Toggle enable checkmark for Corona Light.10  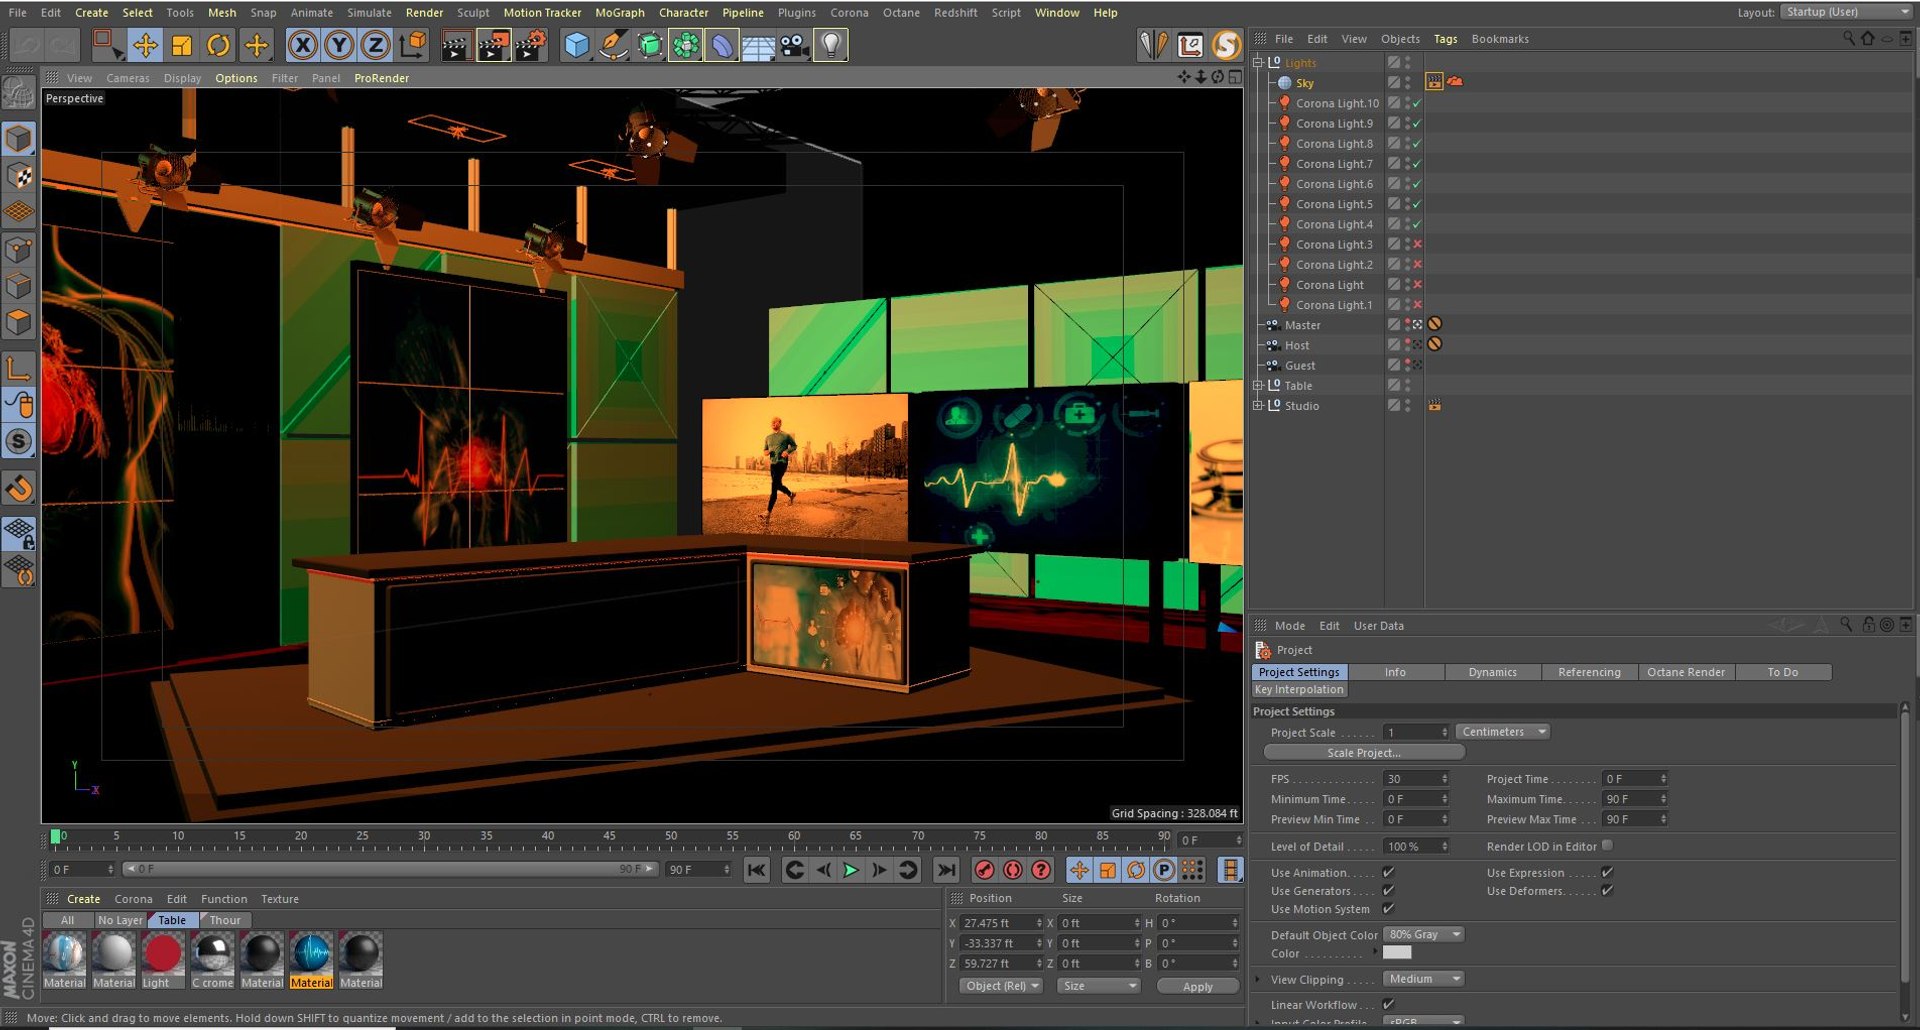tap(1417, 103)
